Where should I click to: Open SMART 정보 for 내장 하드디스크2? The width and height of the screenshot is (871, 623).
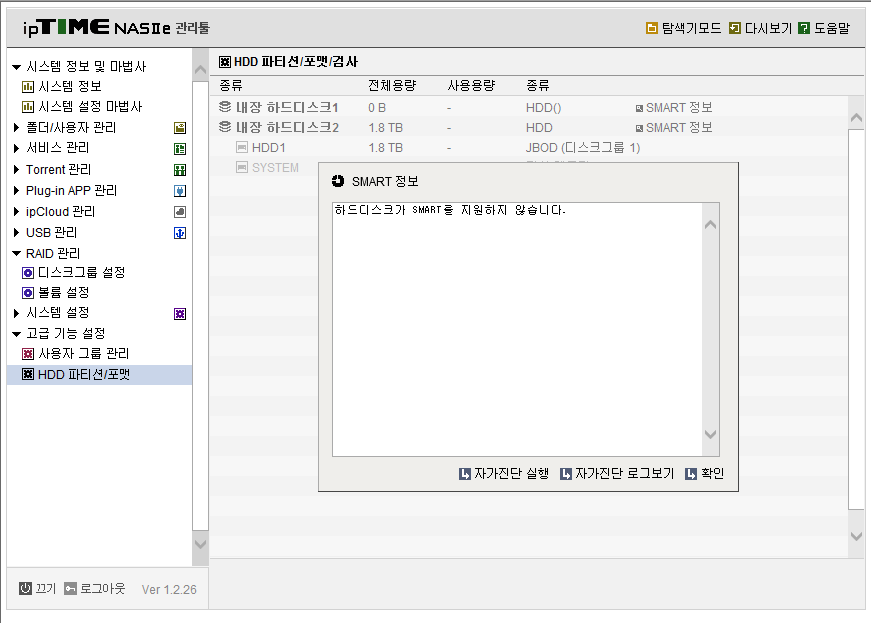[x=674, y=128]
